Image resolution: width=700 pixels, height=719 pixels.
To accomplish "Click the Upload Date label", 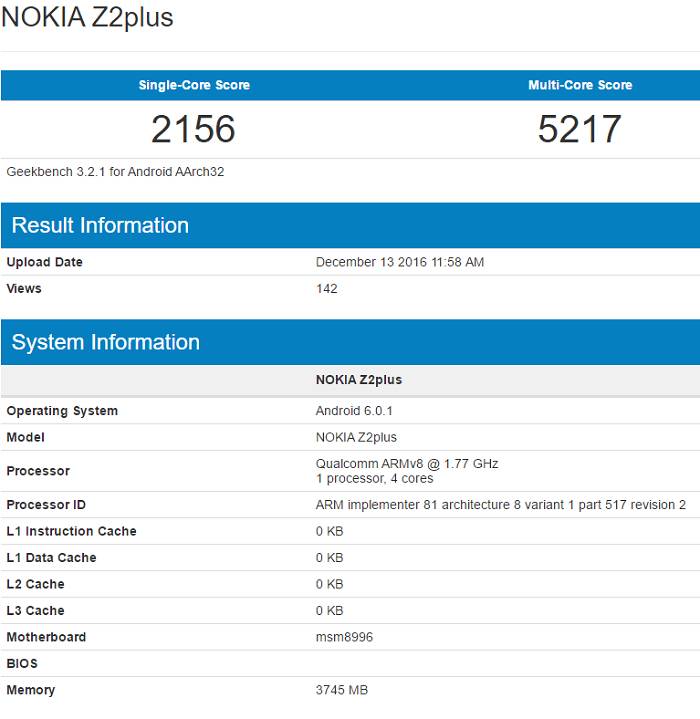I will [44, 262].
